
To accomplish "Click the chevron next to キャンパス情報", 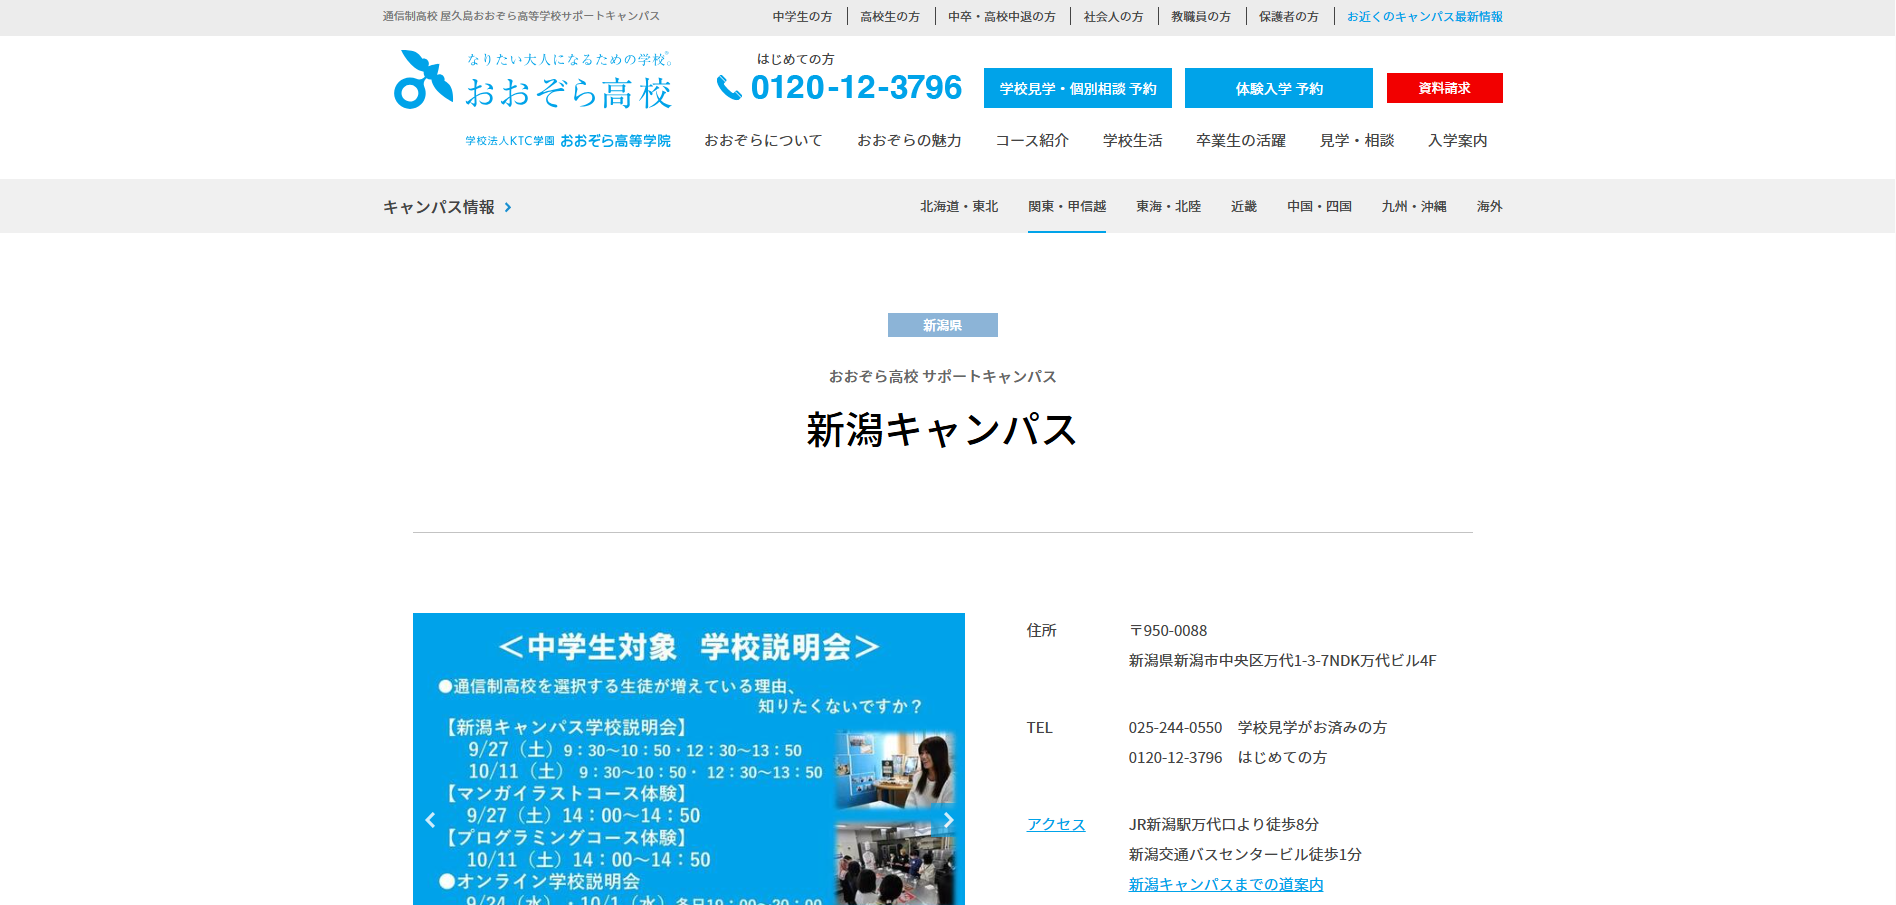I will click(x=508, y=207).
